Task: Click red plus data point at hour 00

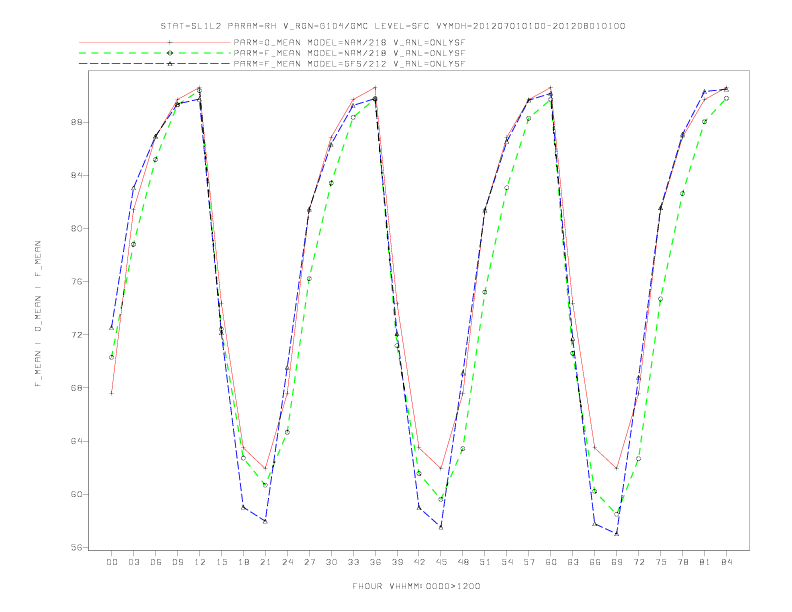Action: click(112, 393)
